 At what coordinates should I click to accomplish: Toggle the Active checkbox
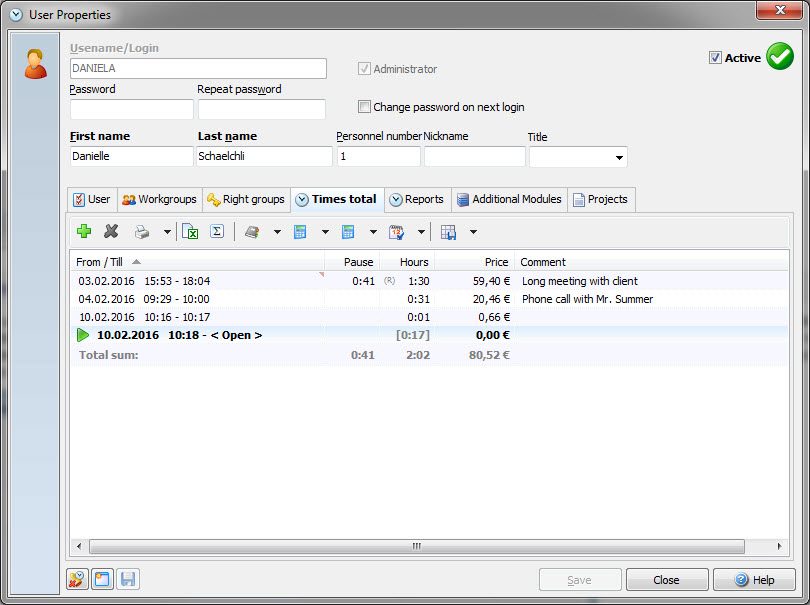click(715, 58)
